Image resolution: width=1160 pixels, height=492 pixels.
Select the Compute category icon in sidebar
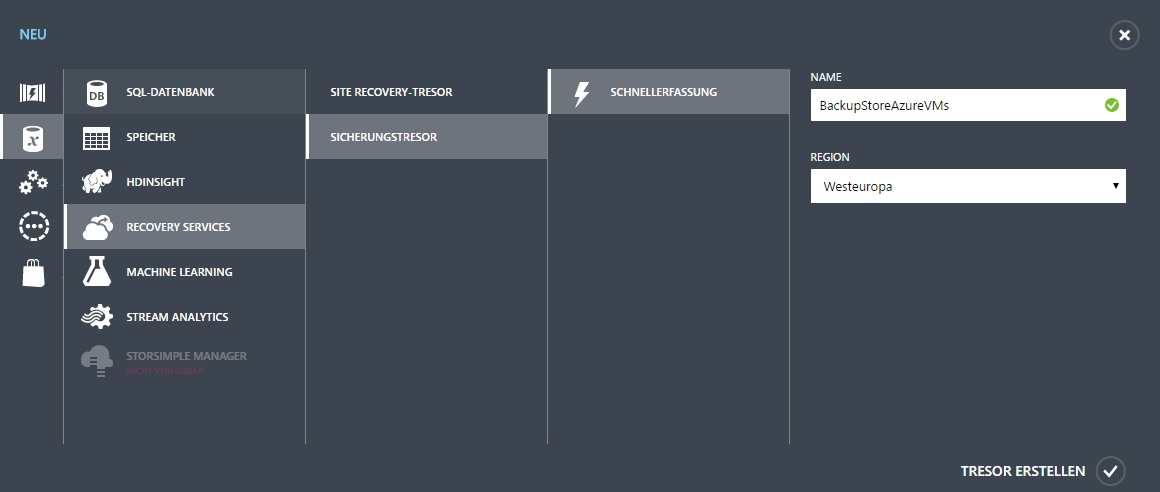click(32, 92)
